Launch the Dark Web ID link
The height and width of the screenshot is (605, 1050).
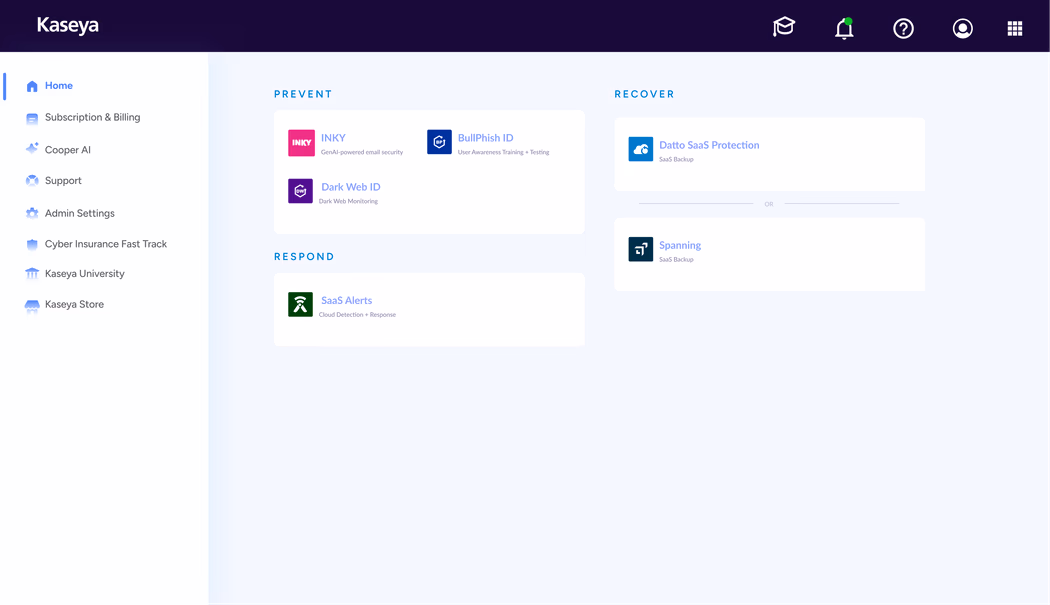pyautogui.click(x=350, y=187)
